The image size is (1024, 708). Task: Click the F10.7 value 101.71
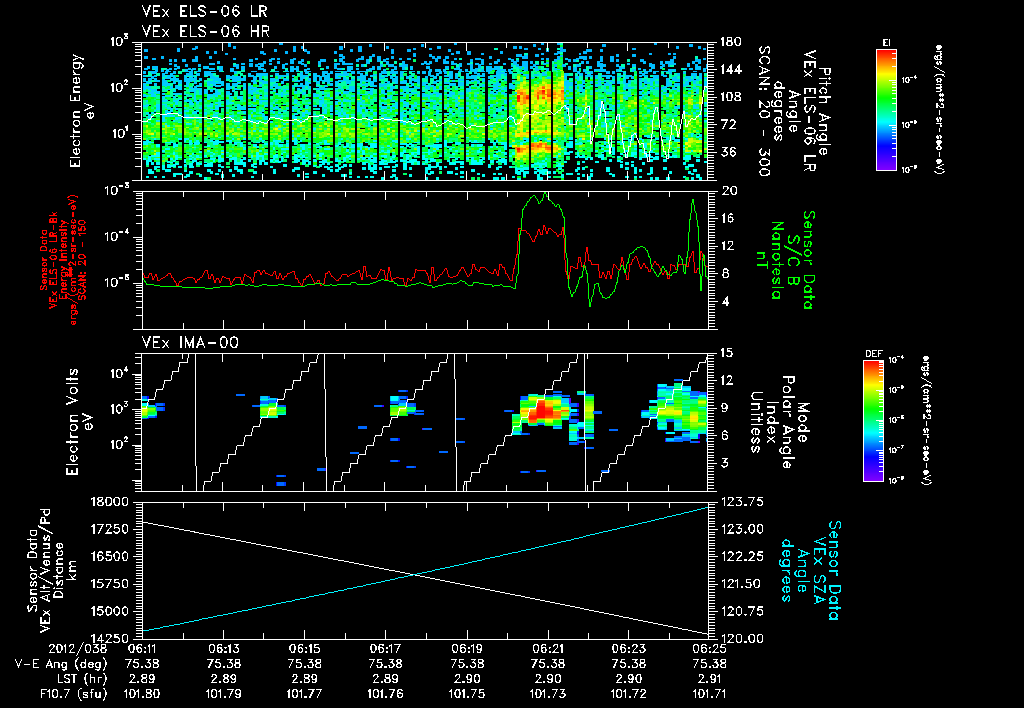709,694
